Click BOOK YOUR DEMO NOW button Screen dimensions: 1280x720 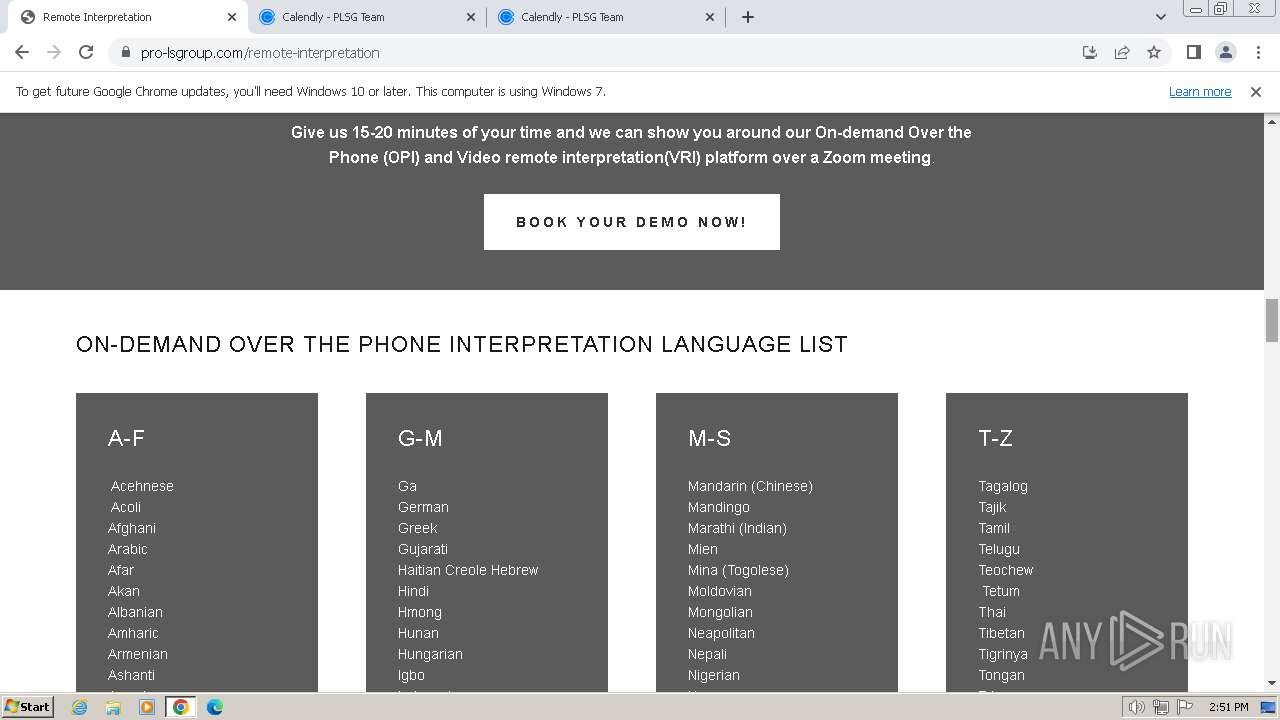(x=632, y=222)
